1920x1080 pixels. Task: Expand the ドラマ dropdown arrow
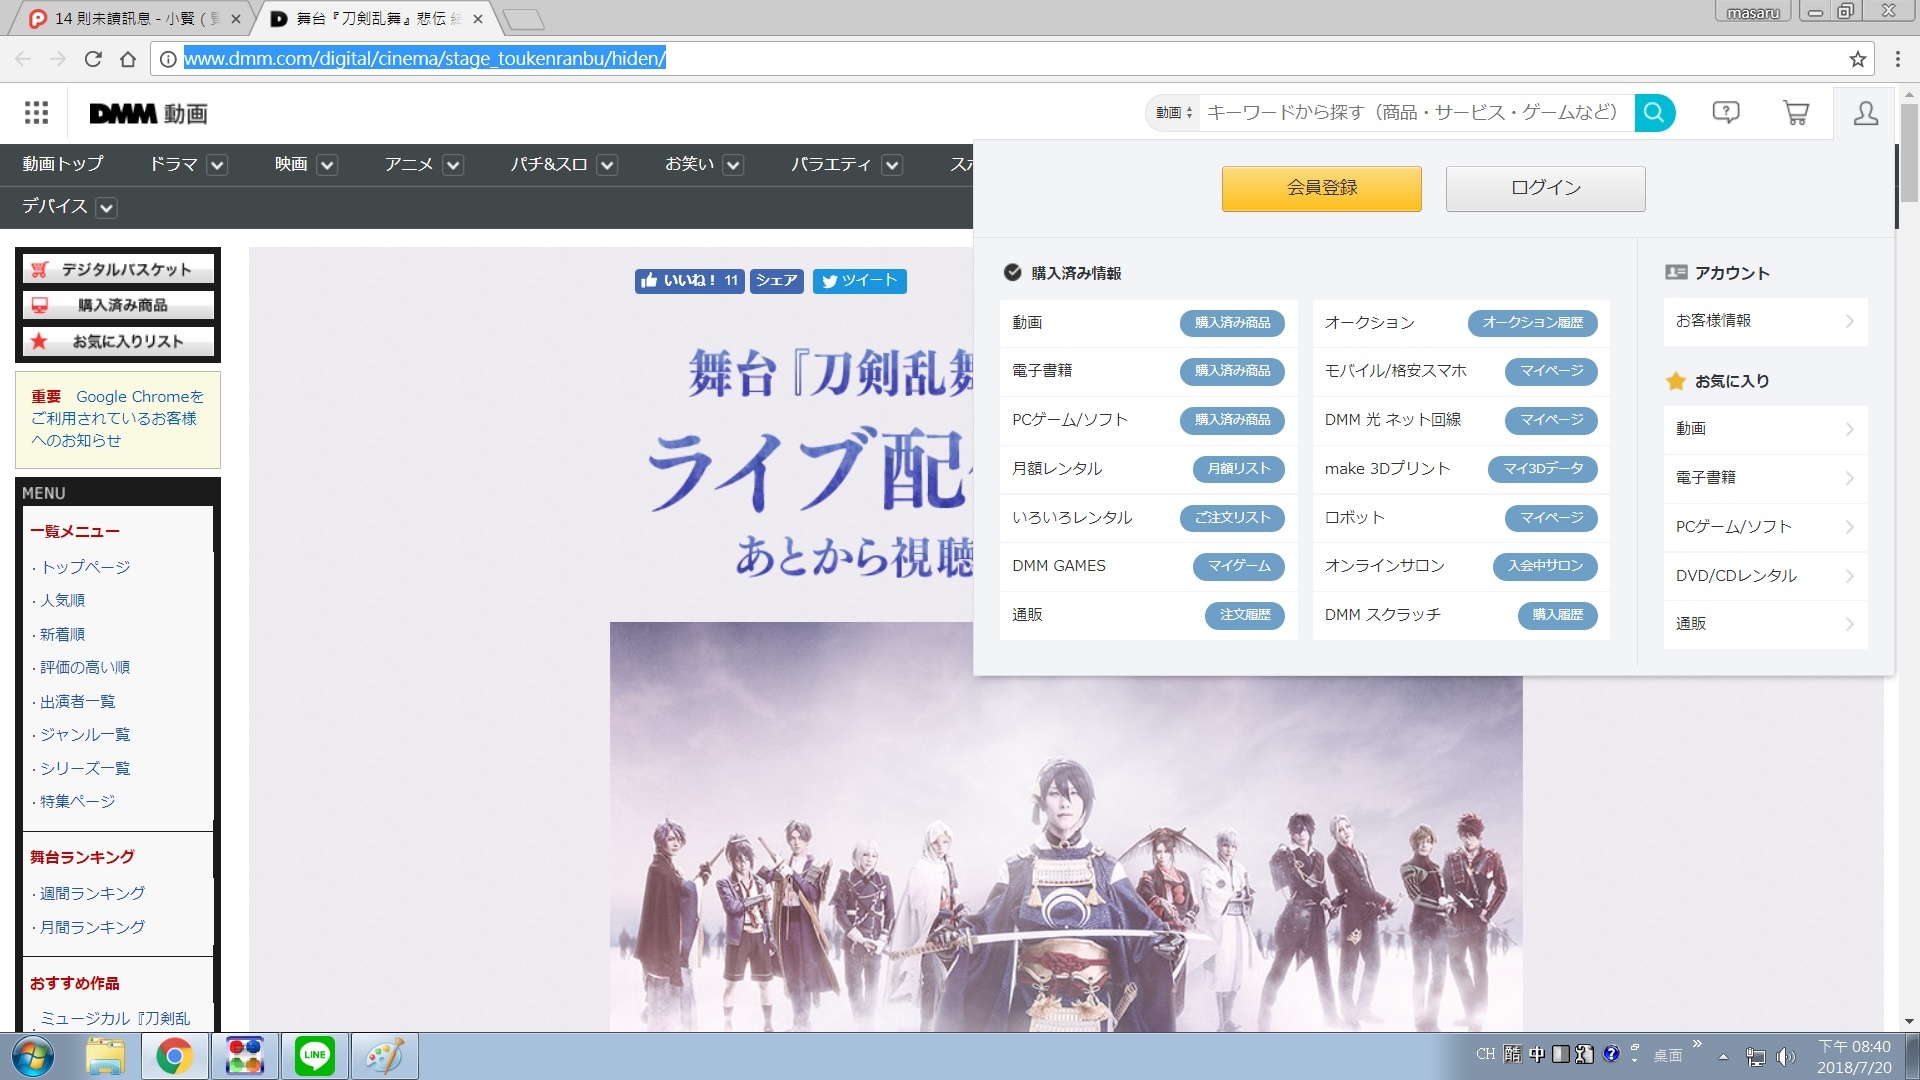tap(217, 165)
